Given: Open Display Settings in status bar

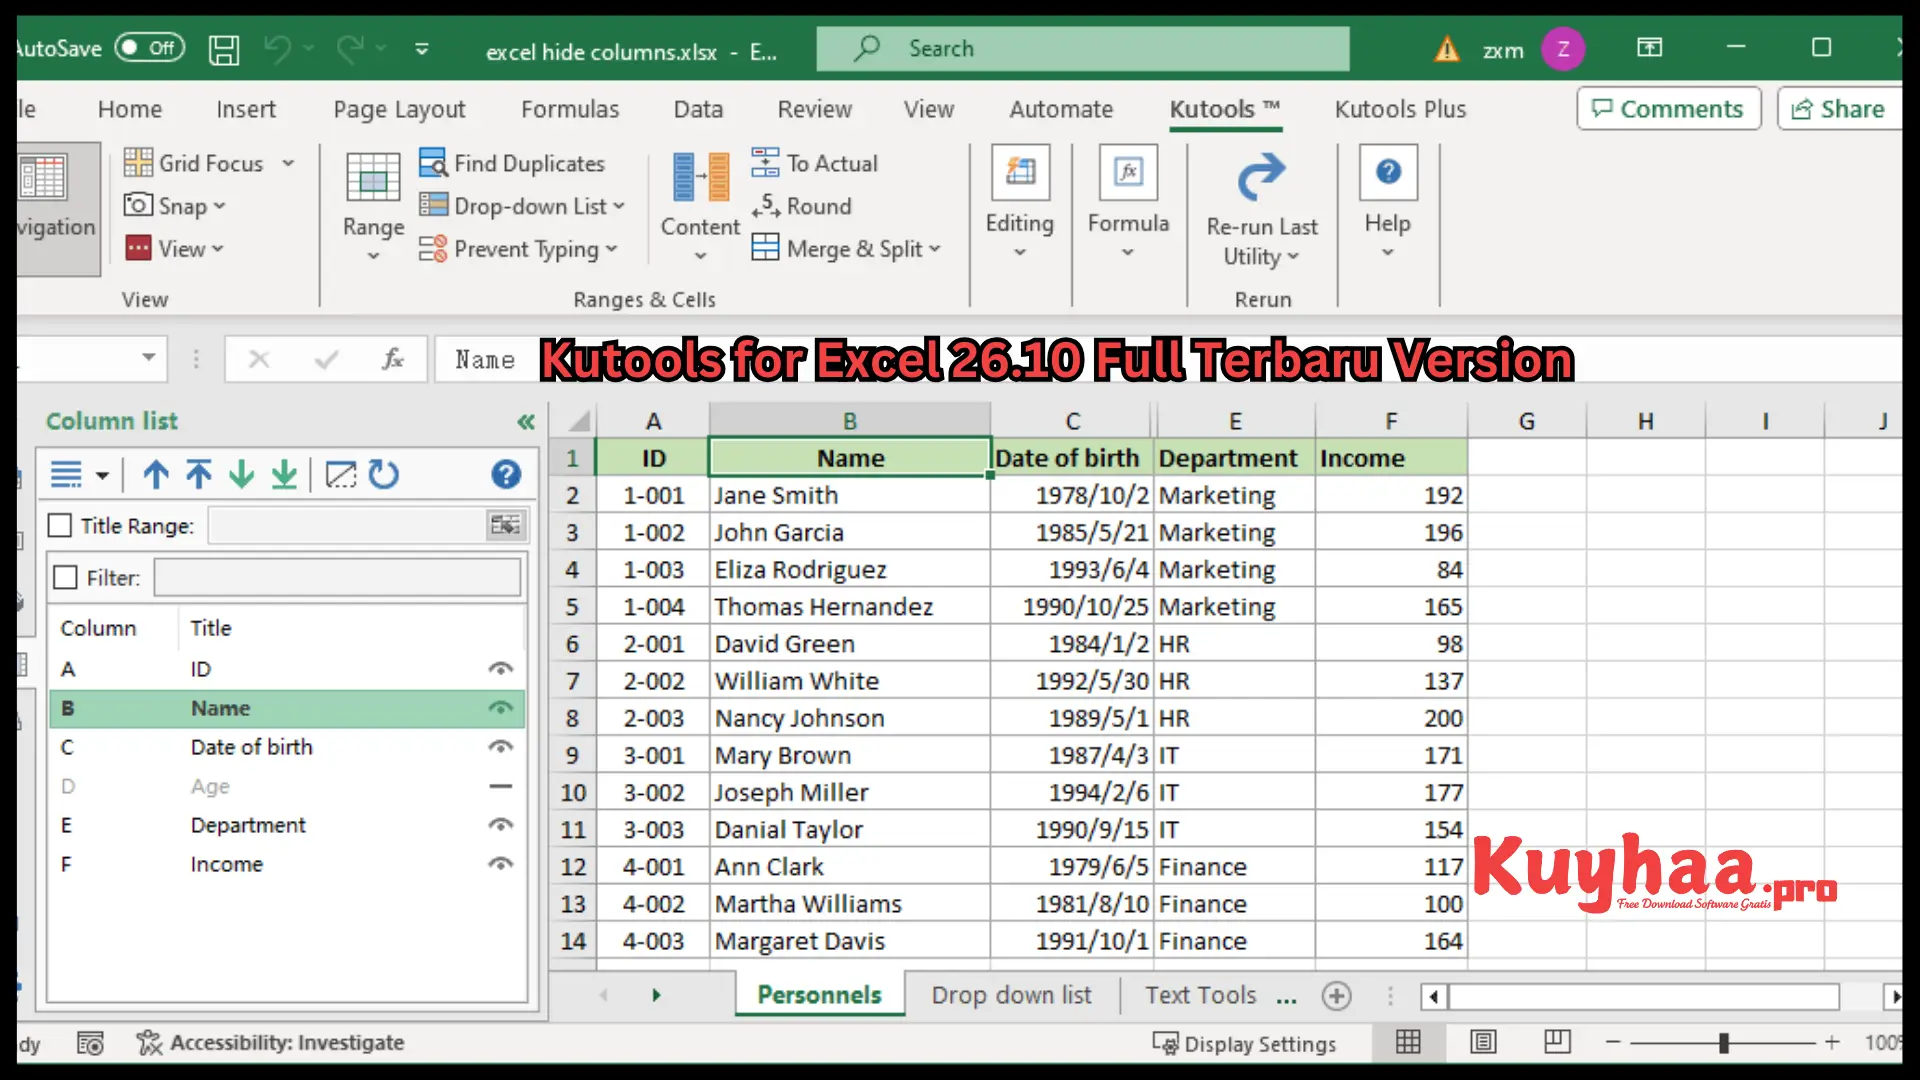Looking at the screenshot, I should pos(1244,1043).
